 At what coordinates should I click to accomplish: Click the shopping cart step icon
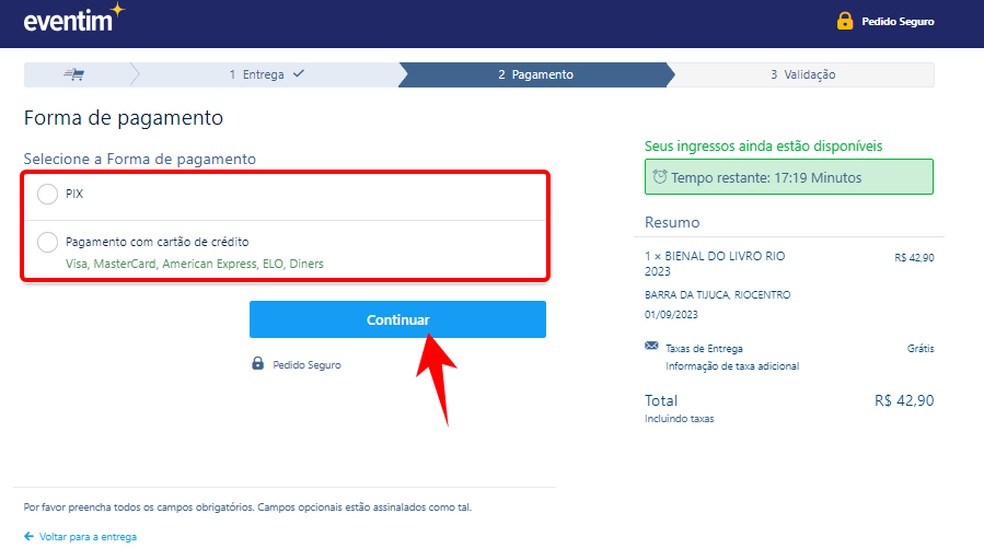pos(74,75)
